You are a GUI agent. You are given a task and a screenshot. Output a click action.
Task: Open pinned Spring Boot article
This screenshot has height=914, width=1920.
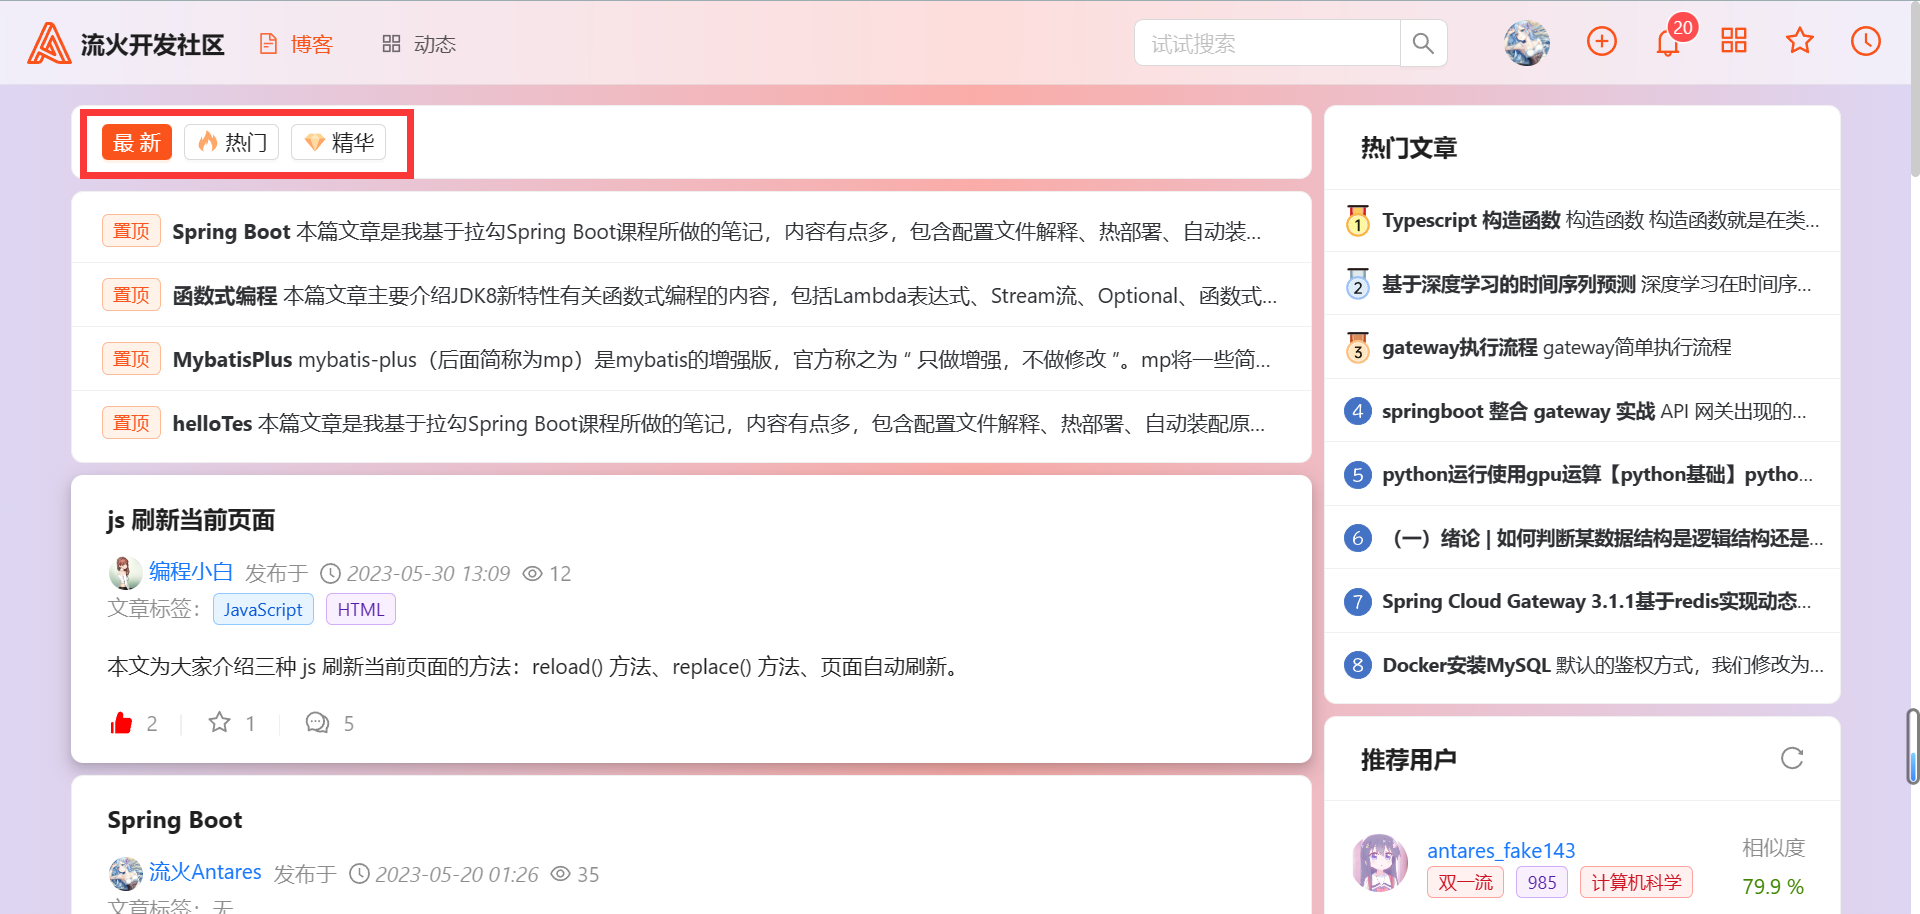pos(716,231)
